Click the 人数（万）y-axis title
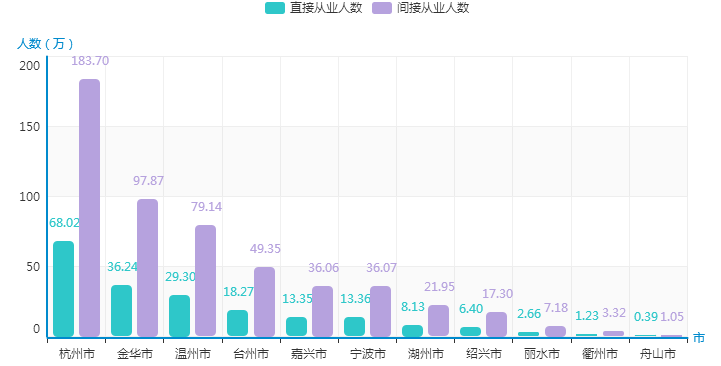The height and width of the screenshot is (366, 721). click(x=45, y=44)
